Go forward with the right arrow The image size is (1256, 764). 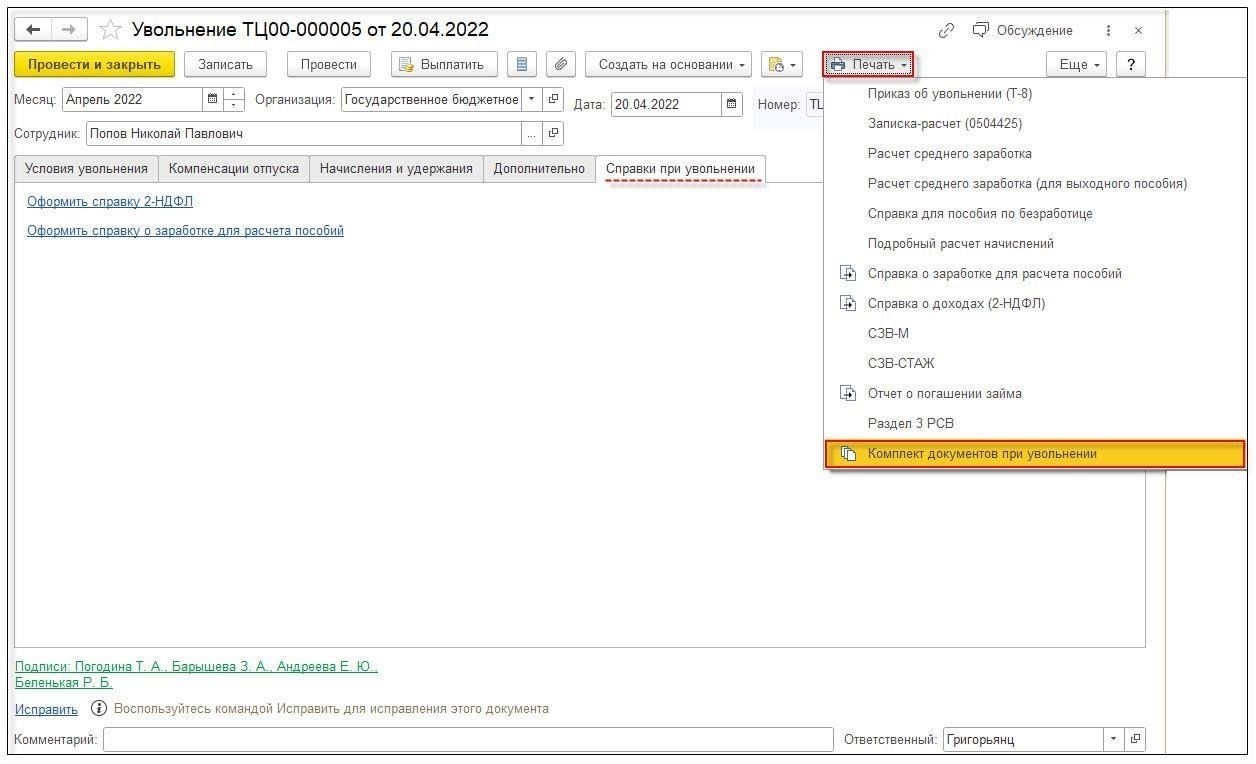[69, 30]
